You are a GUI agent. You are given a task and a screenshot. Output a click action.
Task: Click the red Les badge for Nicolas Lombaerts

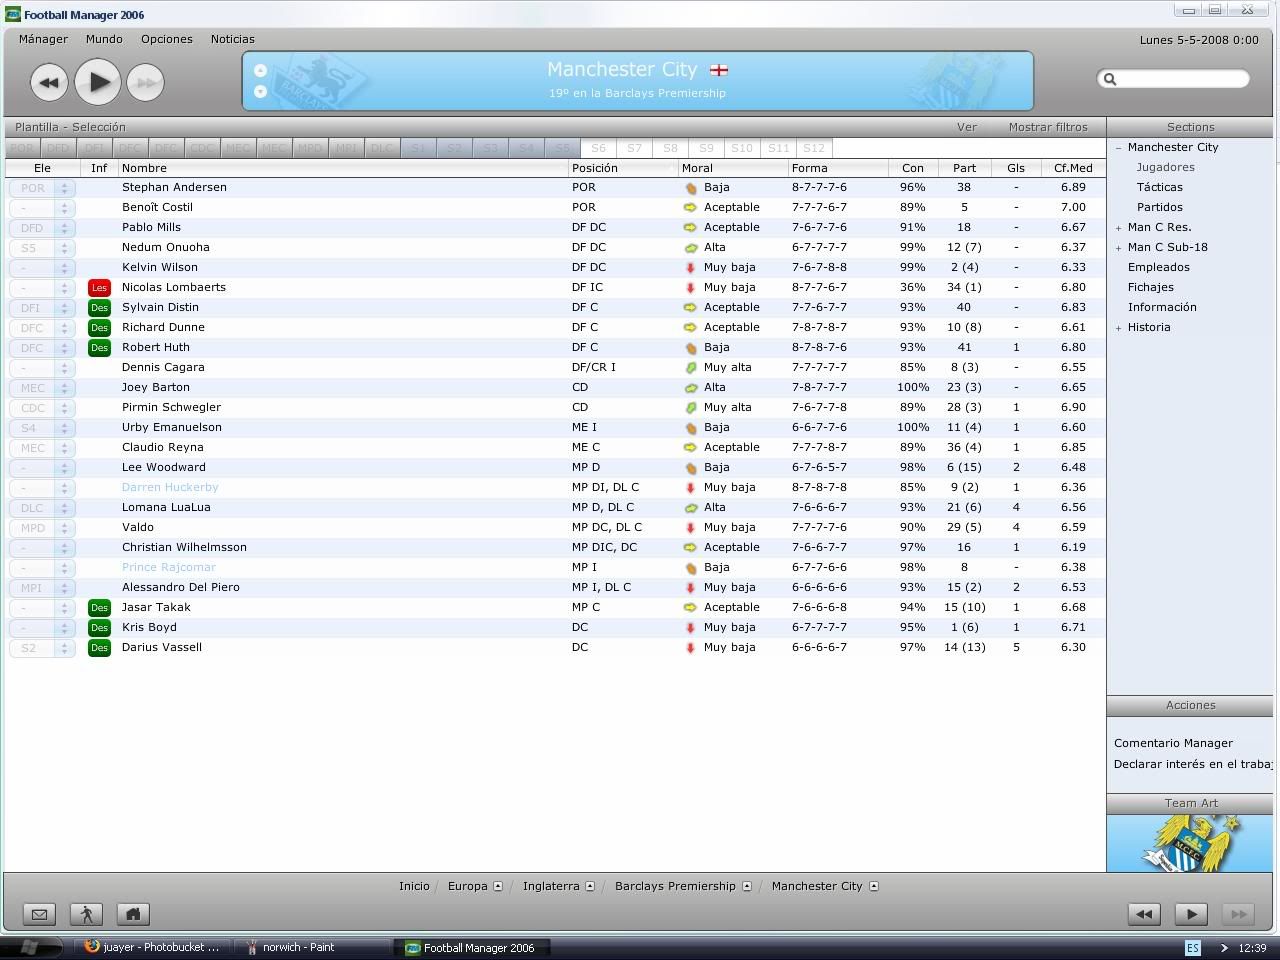point(99,288)
